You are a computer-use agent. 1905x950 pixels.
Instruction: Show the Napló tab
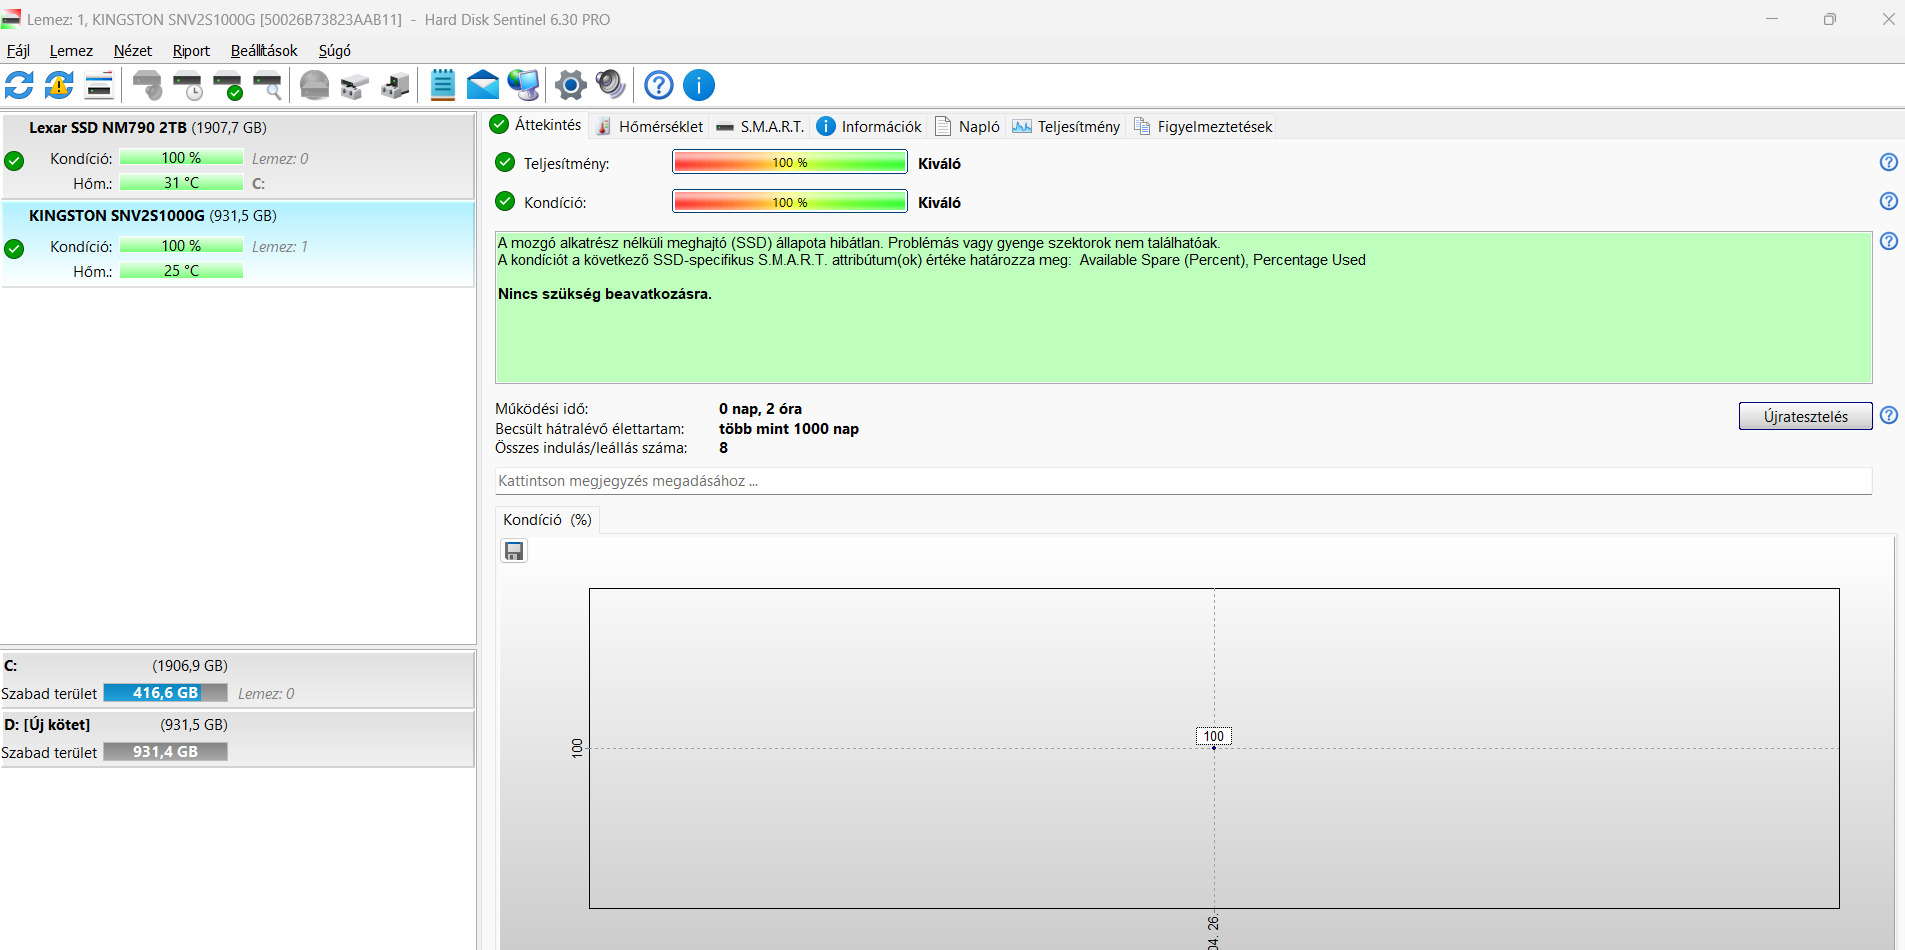point(967,126)
